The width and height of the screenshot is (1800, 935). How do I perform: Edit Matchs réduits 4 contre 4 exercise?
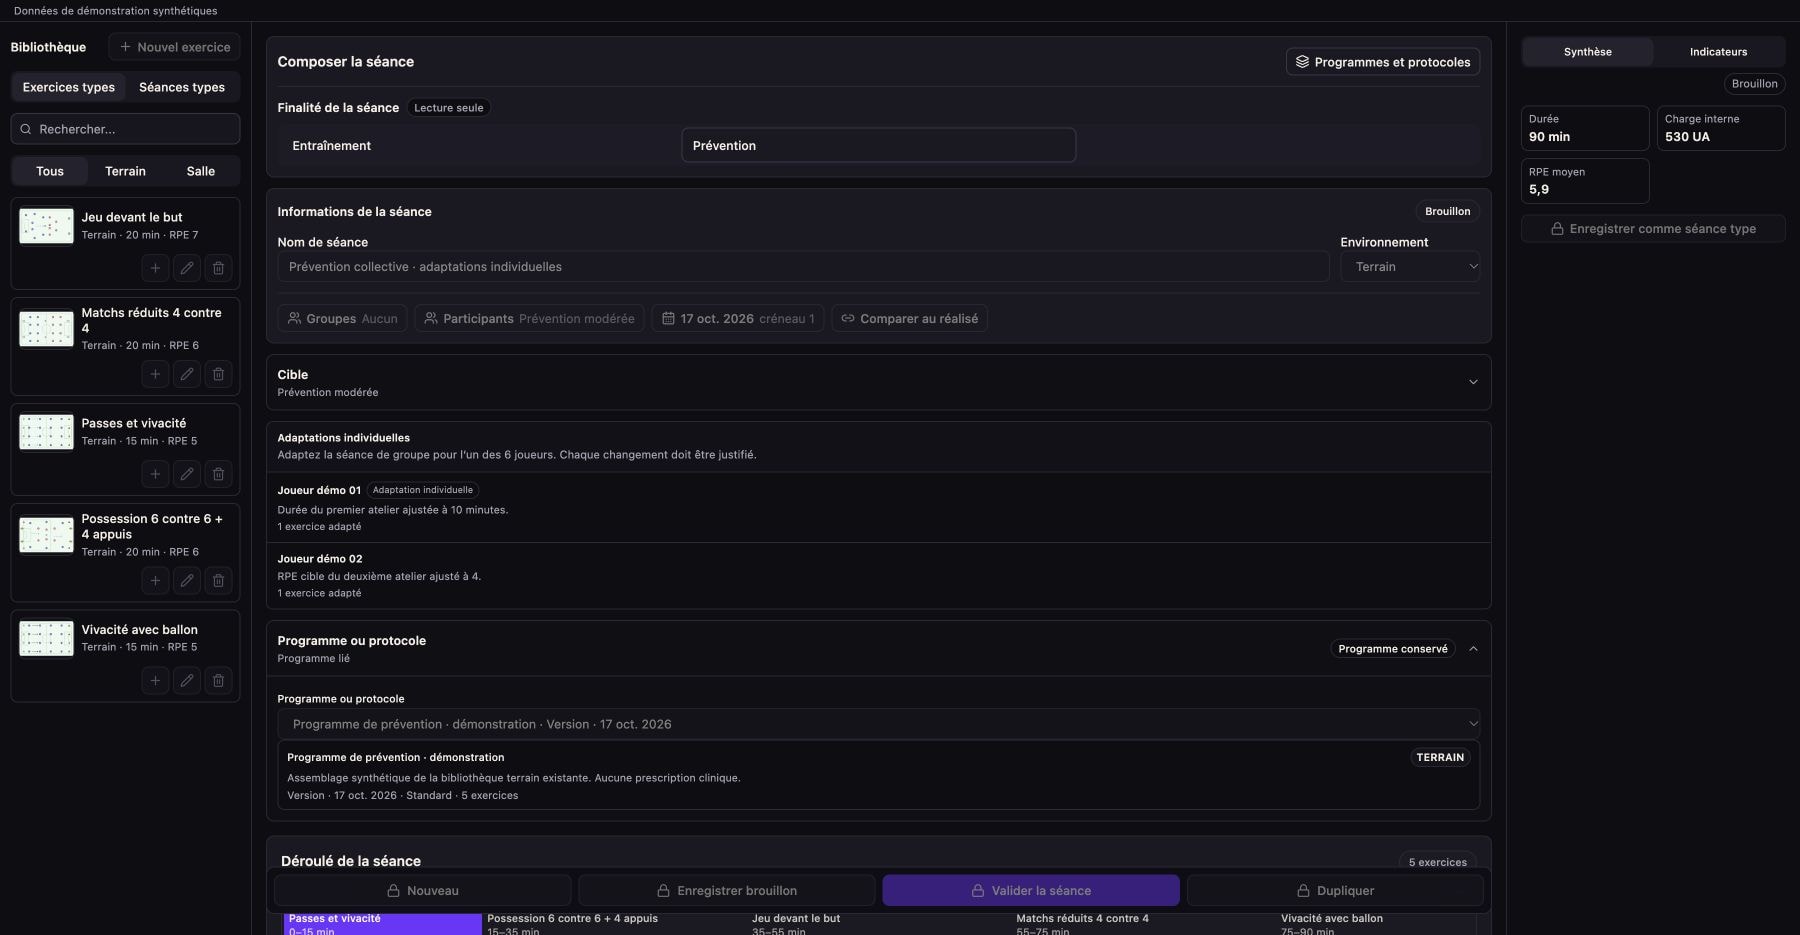tap(187, 374)
